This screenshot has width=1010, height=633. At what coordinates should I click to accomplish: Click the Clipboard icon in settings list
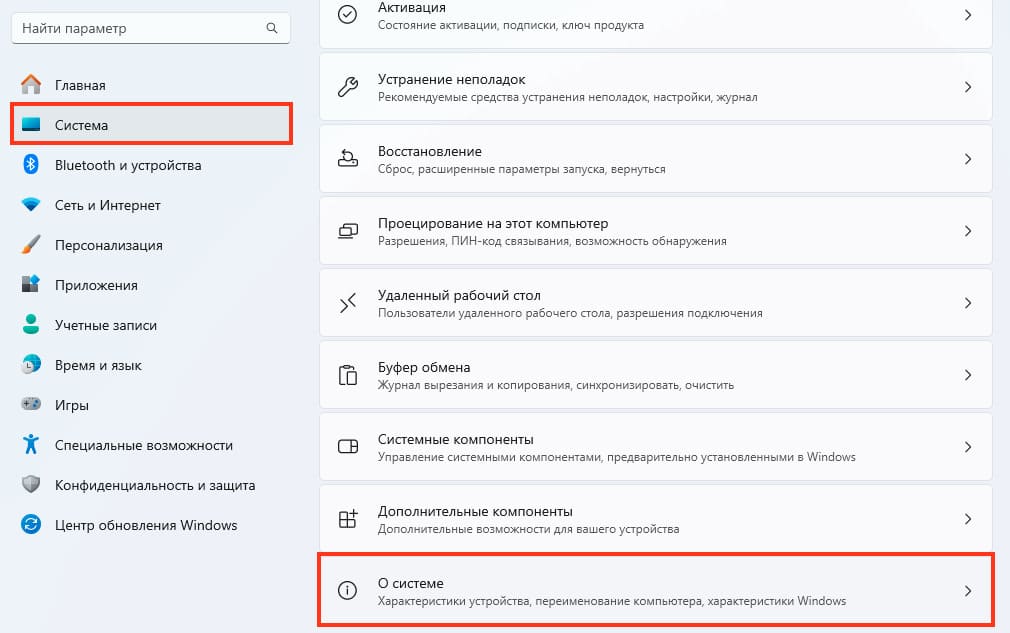pyautogui.click(x=348, y=375)
